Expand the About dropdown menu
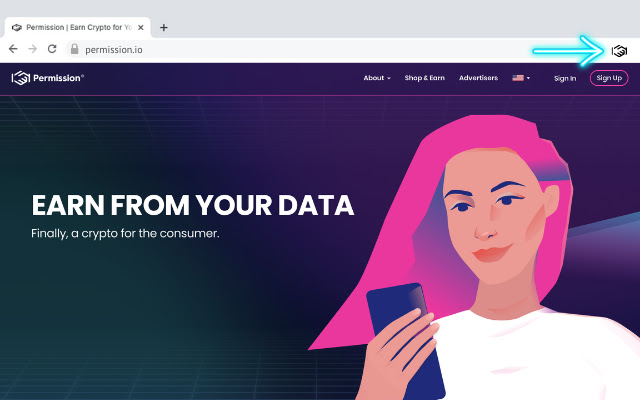Screen dimensions: 640x400 click(377, 78)
